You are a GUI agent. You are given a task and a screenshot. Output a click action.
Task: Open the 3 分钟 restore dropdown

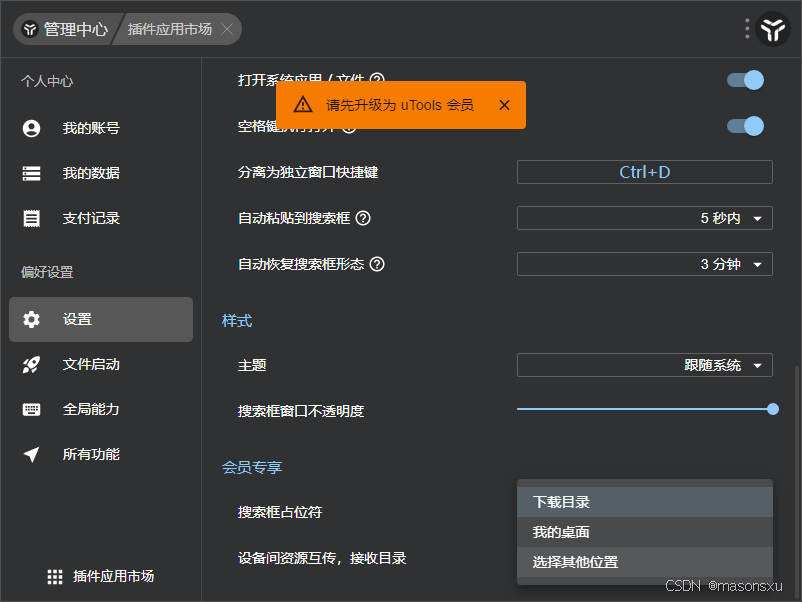point(644,264)
